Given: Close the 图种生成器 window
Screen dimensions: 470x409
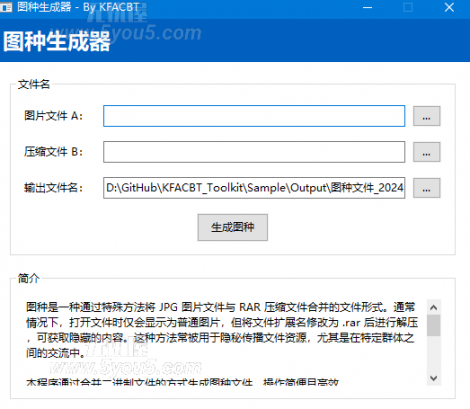Looking at the screenshot, I should pos(449,7).
